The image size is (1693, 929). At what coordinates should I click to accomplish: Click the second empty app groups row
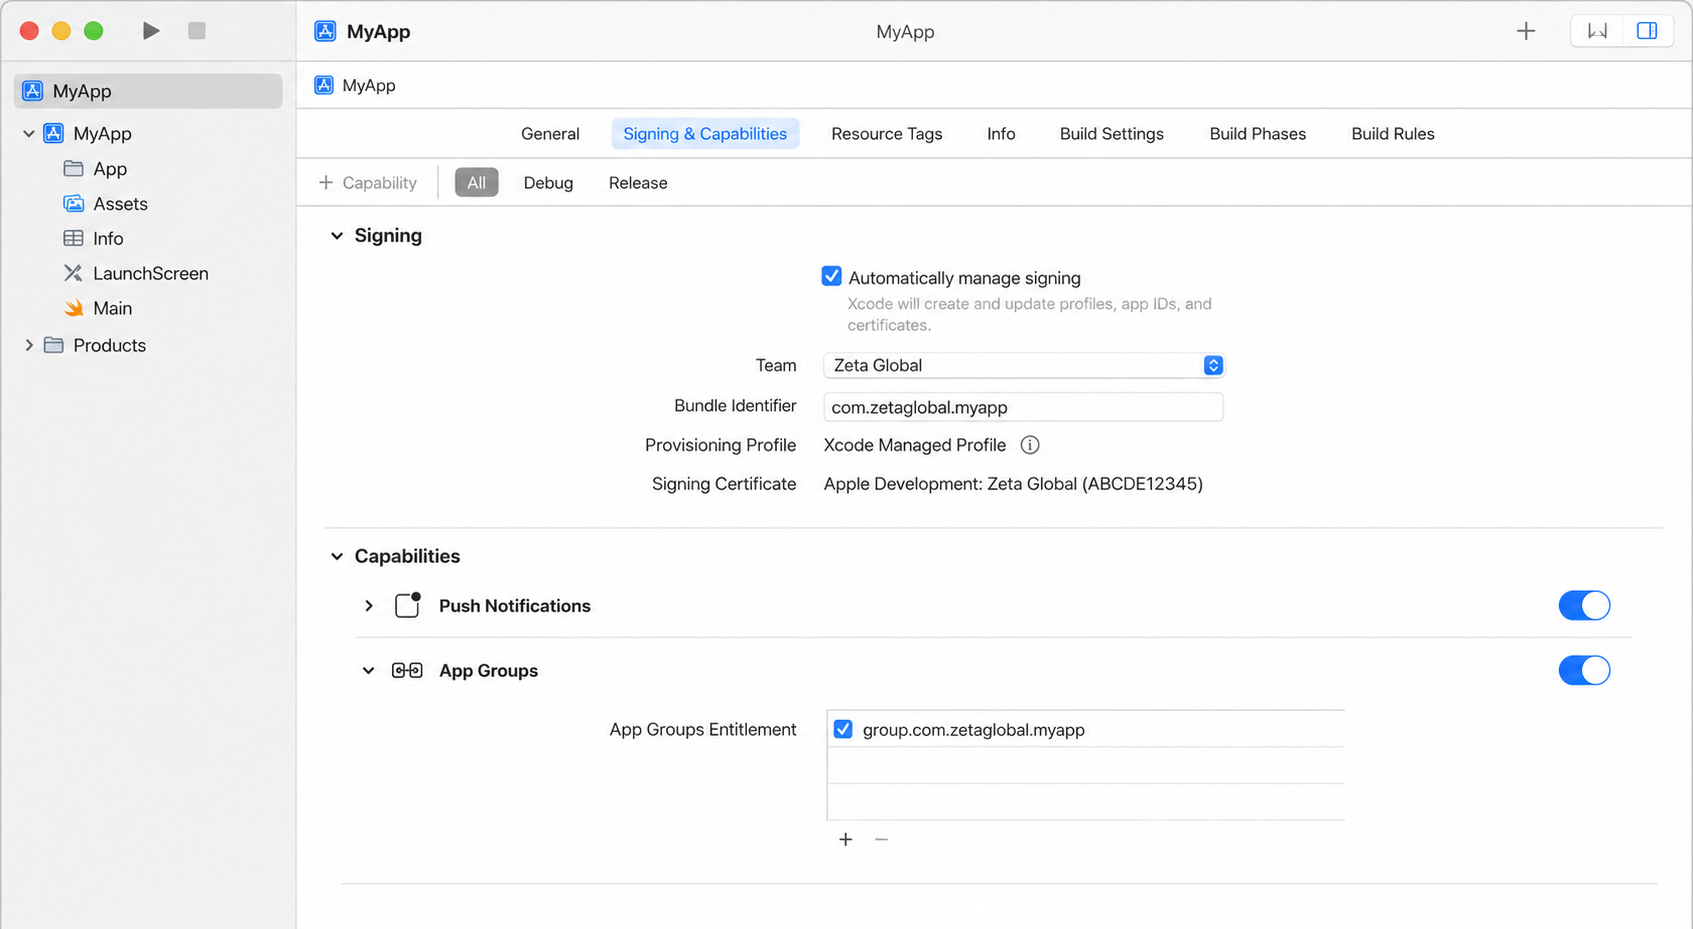(x=1086, y=802)
